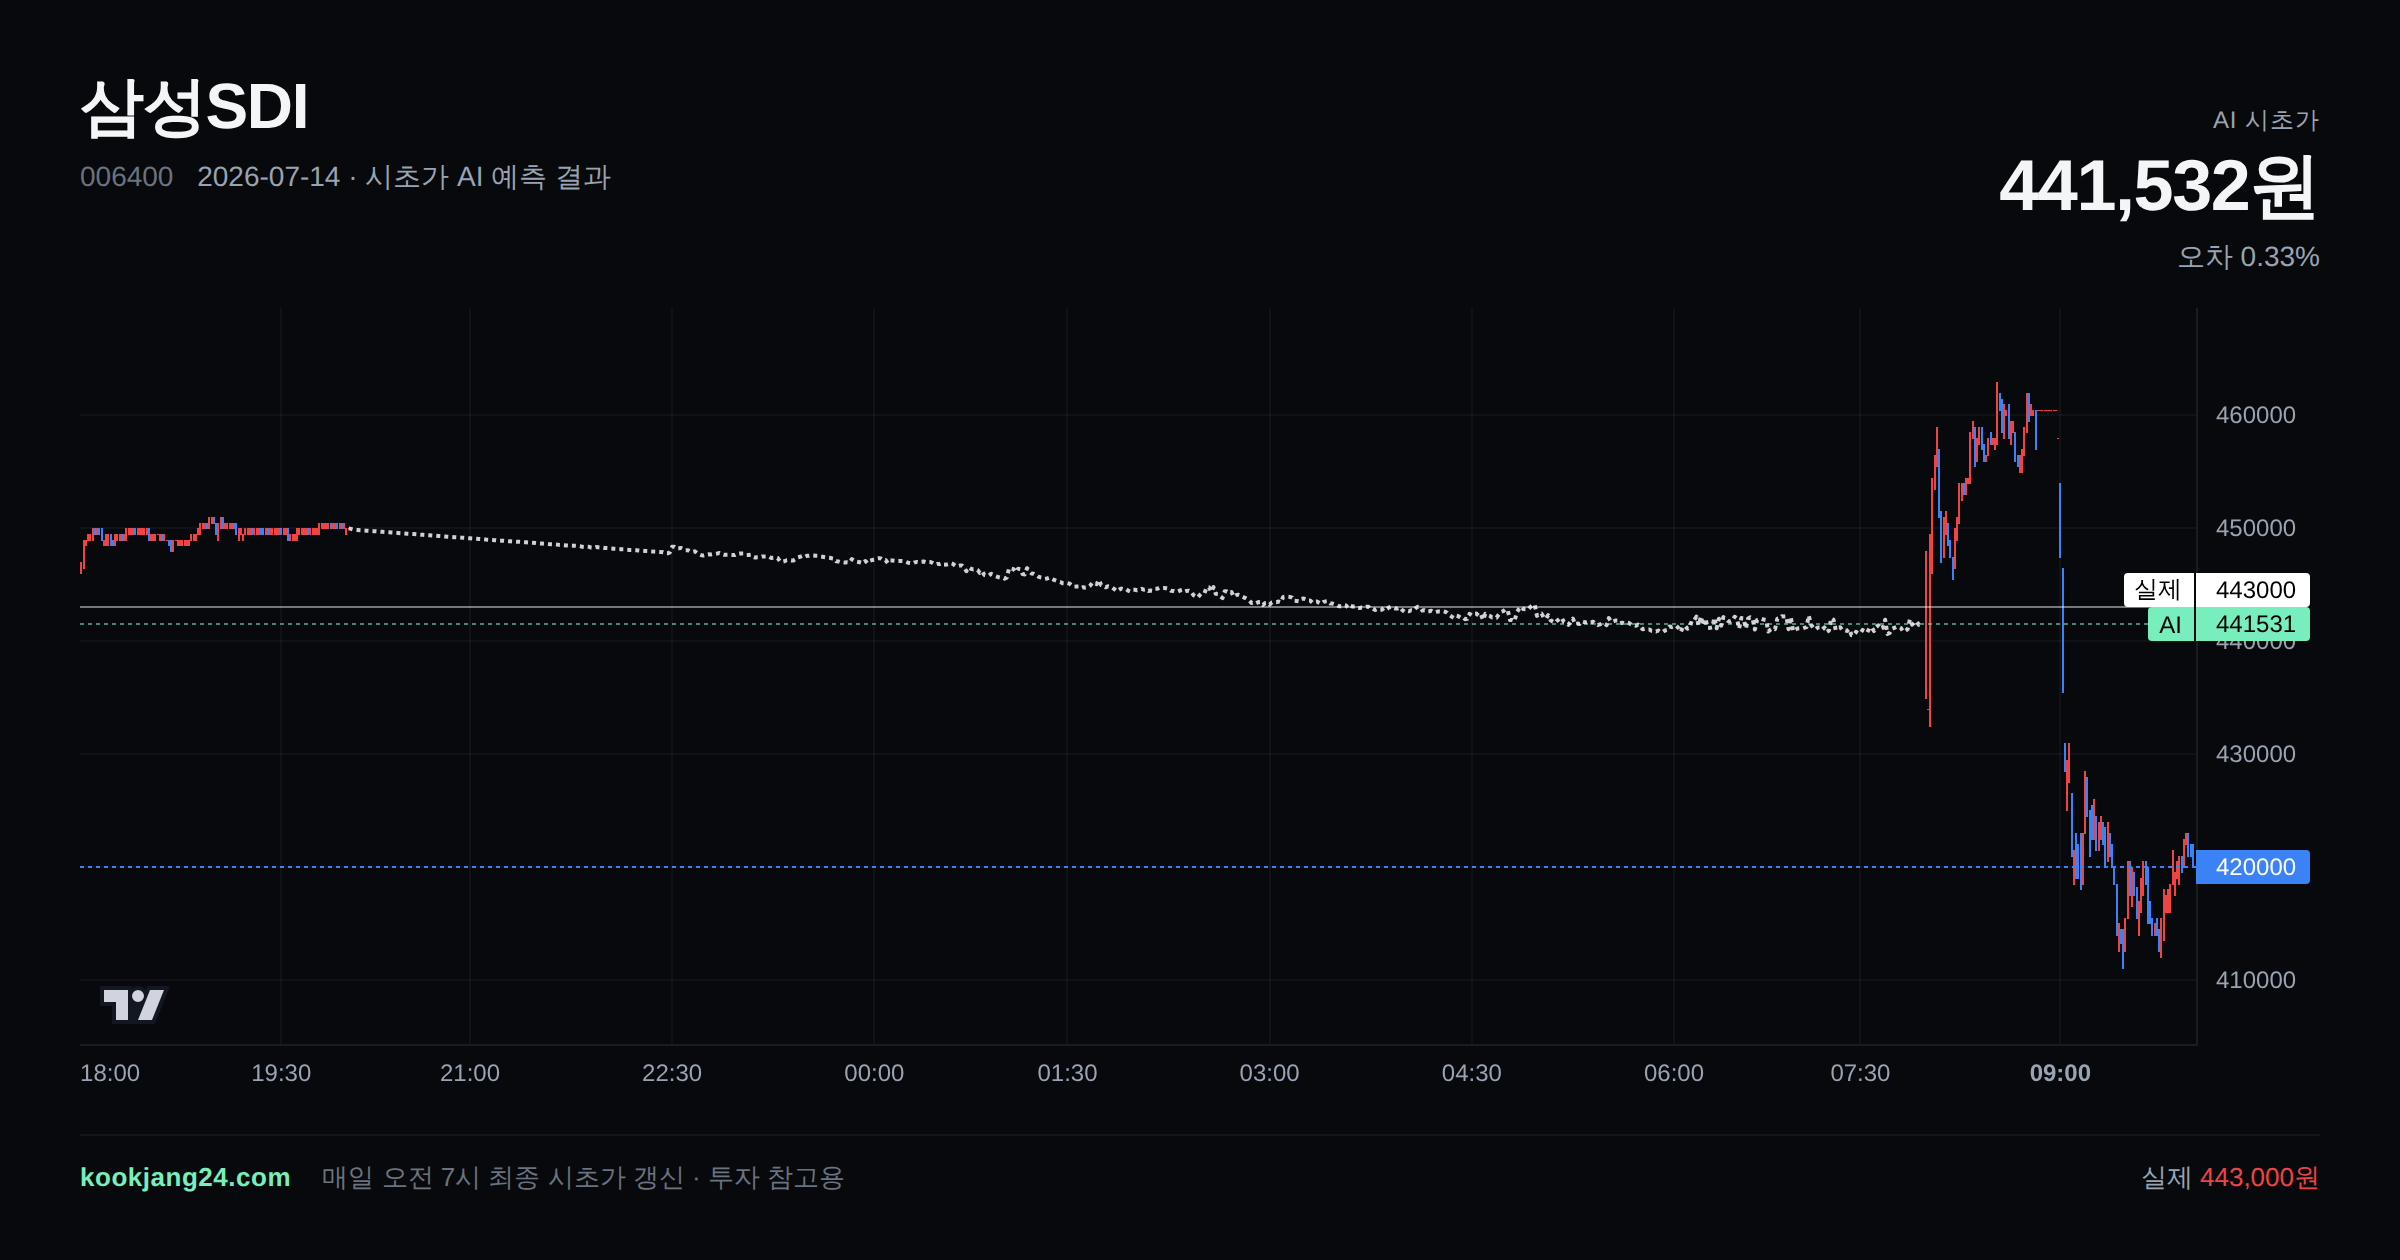Click the 매일 오전 7시 disclaimer text
The width and height of the screenshot is (2400, 1260).
pyautogui.click(x=583, y=1177)
